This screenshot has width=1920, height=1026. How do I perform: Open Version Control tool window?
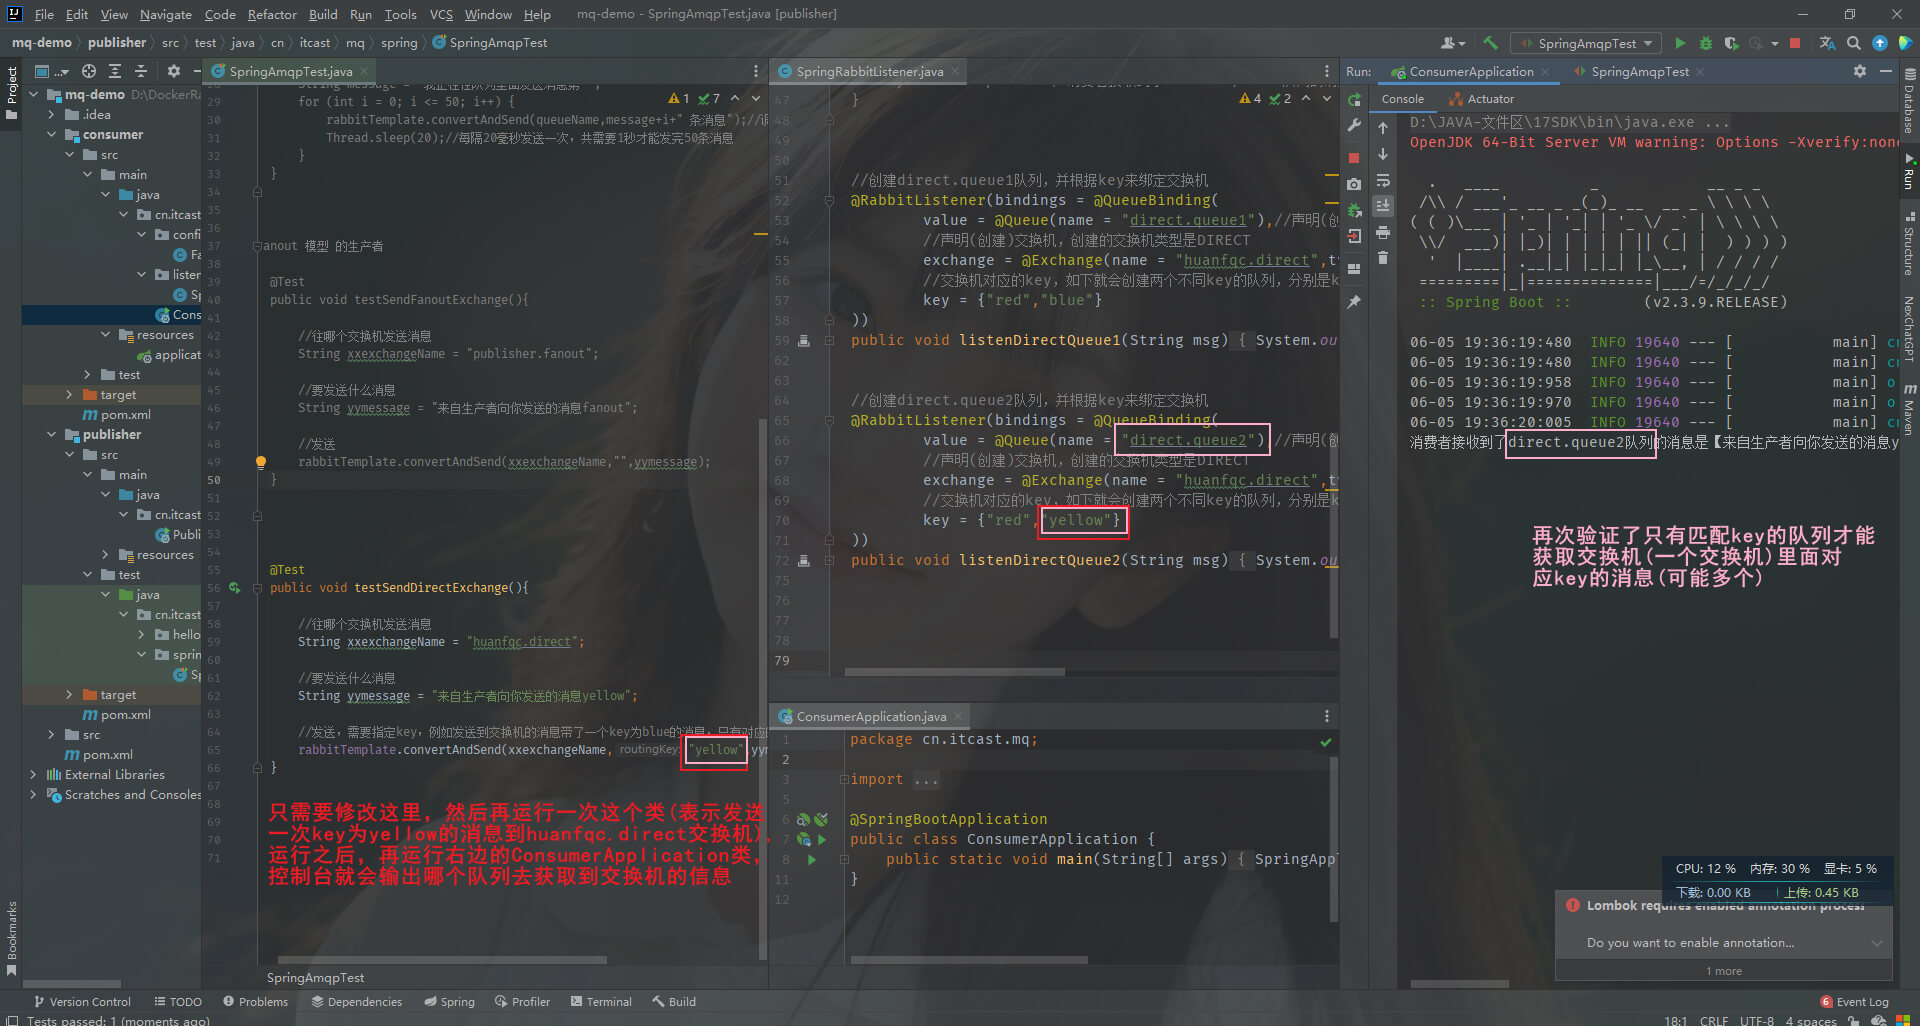(82, 1001)
